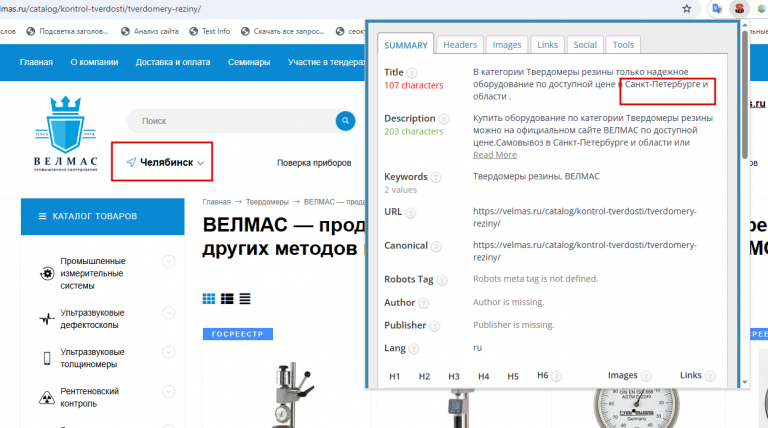Go to Главная in top navigation
The width and height of the screenshot is (768, 428).
(36, 62)
